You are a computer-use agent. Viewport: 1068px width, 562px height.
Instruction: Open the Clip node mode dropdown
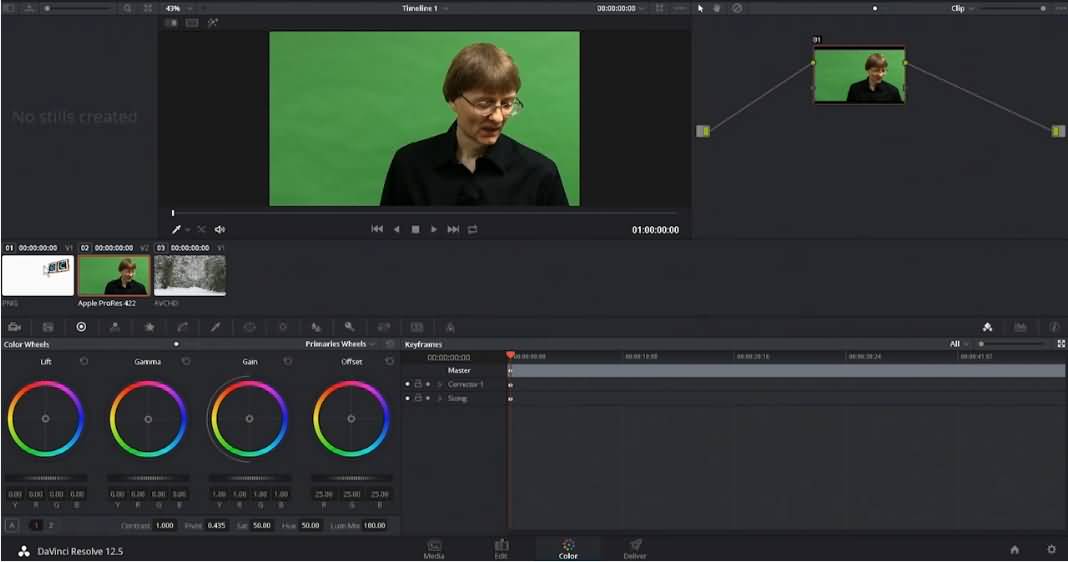(x=962, y=8)
